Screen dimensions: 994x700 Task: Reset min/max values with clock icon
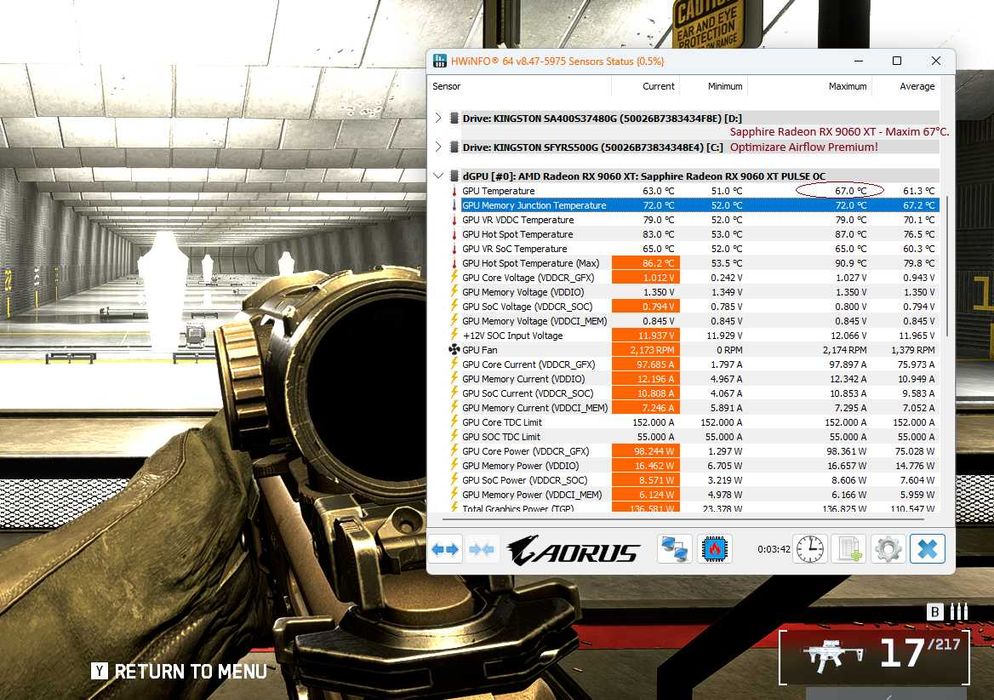810,549
